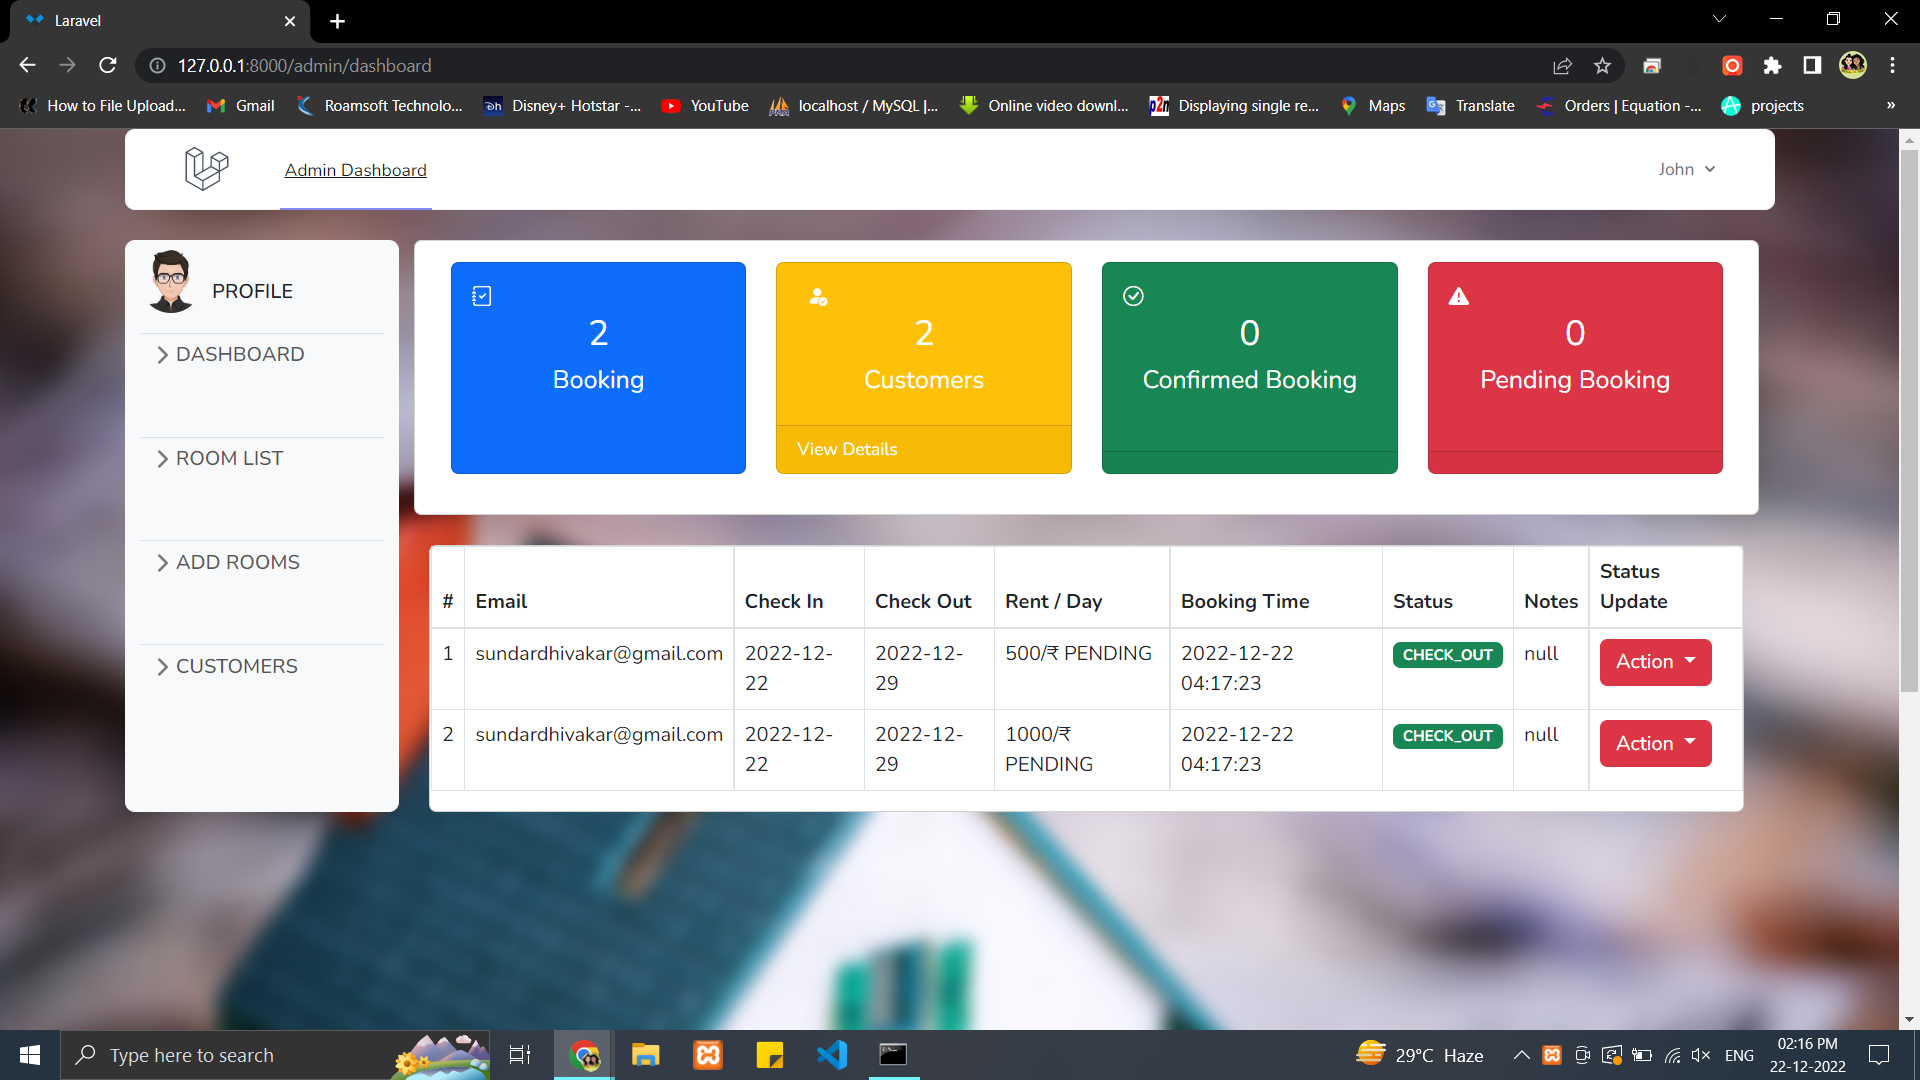Click the browser extensions puzzle icon

pos(1773,65)
